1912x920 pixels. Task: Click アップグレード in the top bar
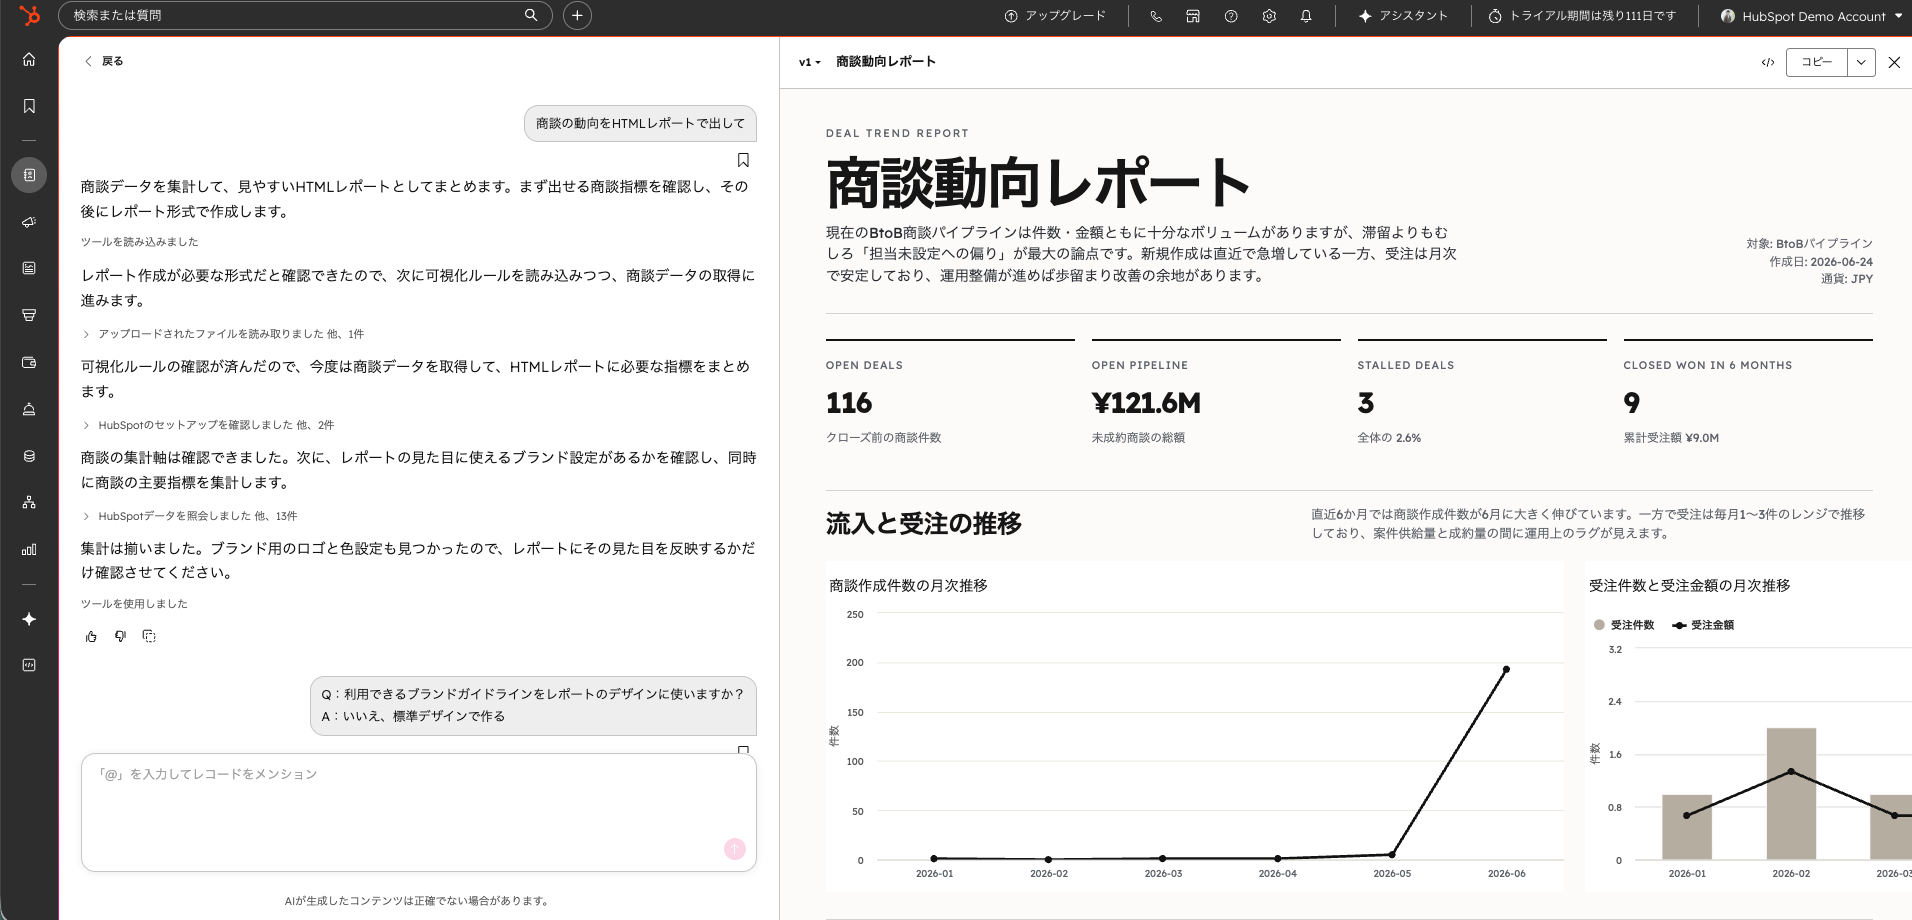(1055, 16)
